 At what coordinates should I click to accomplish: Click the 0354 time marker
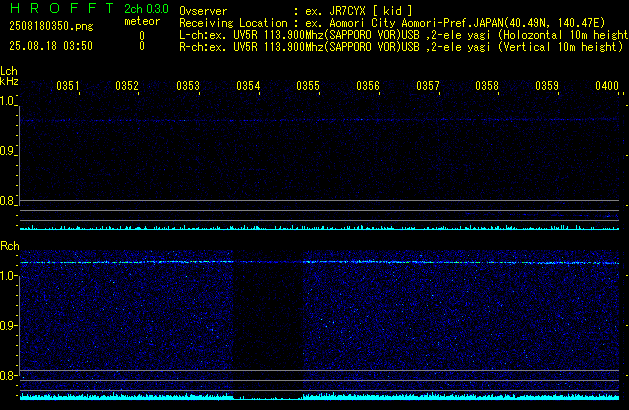(x=248, y=86)
